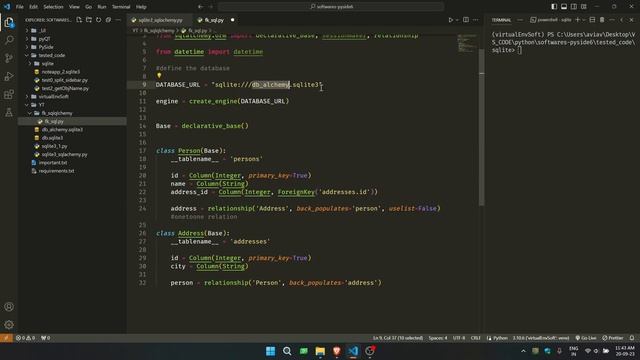This screenshot has width=640, height=360.
Task: Click errors and warnings status indicator
Action: tap(25, 338)
